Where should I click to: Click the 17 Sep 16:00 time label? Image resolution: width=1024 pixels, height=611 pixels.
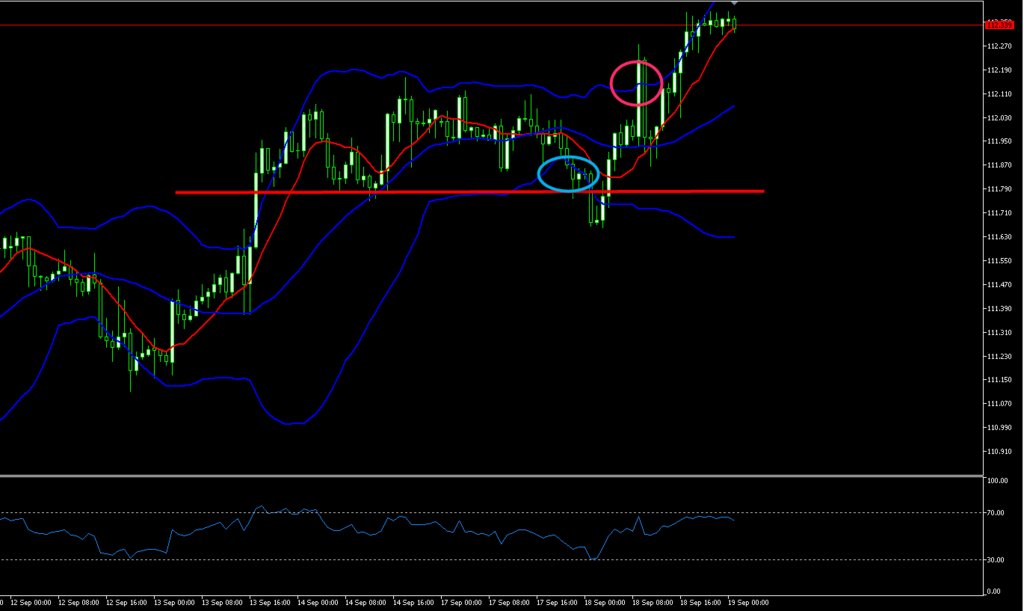[556, 603]
